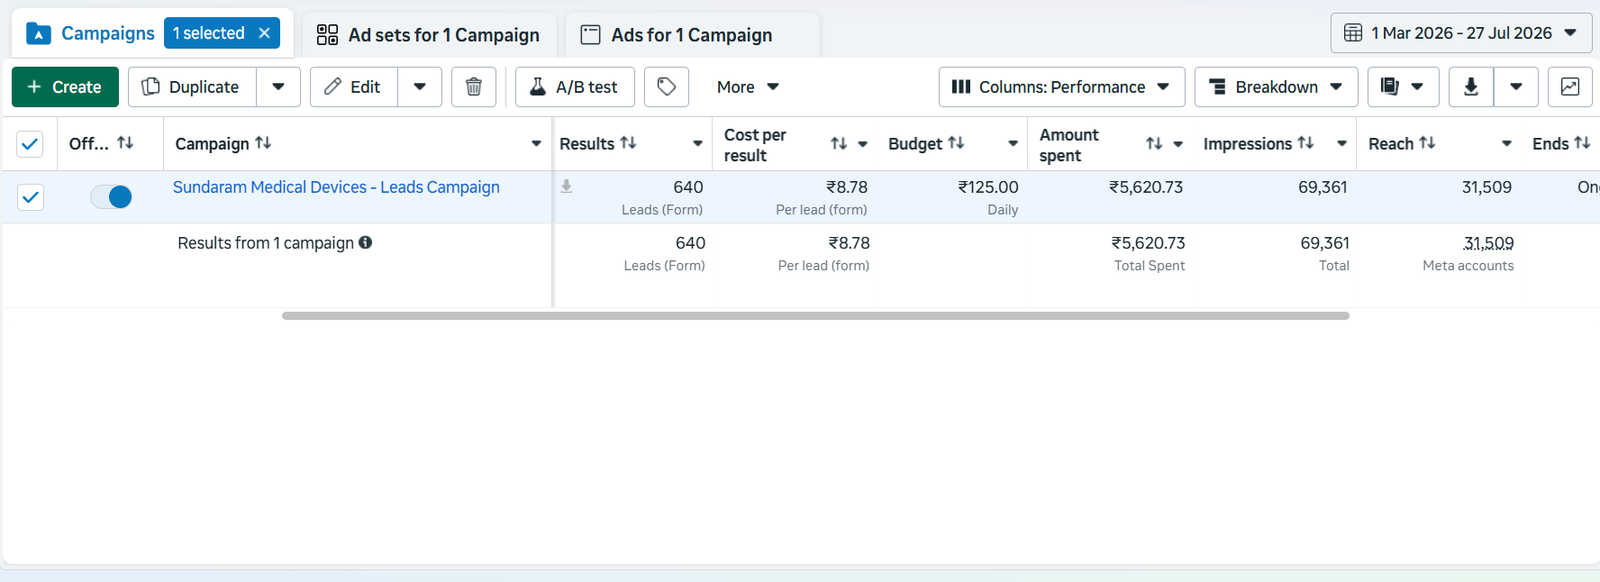Sort by Cost per result
The image size is (1600, 582).
pos(839,144)
